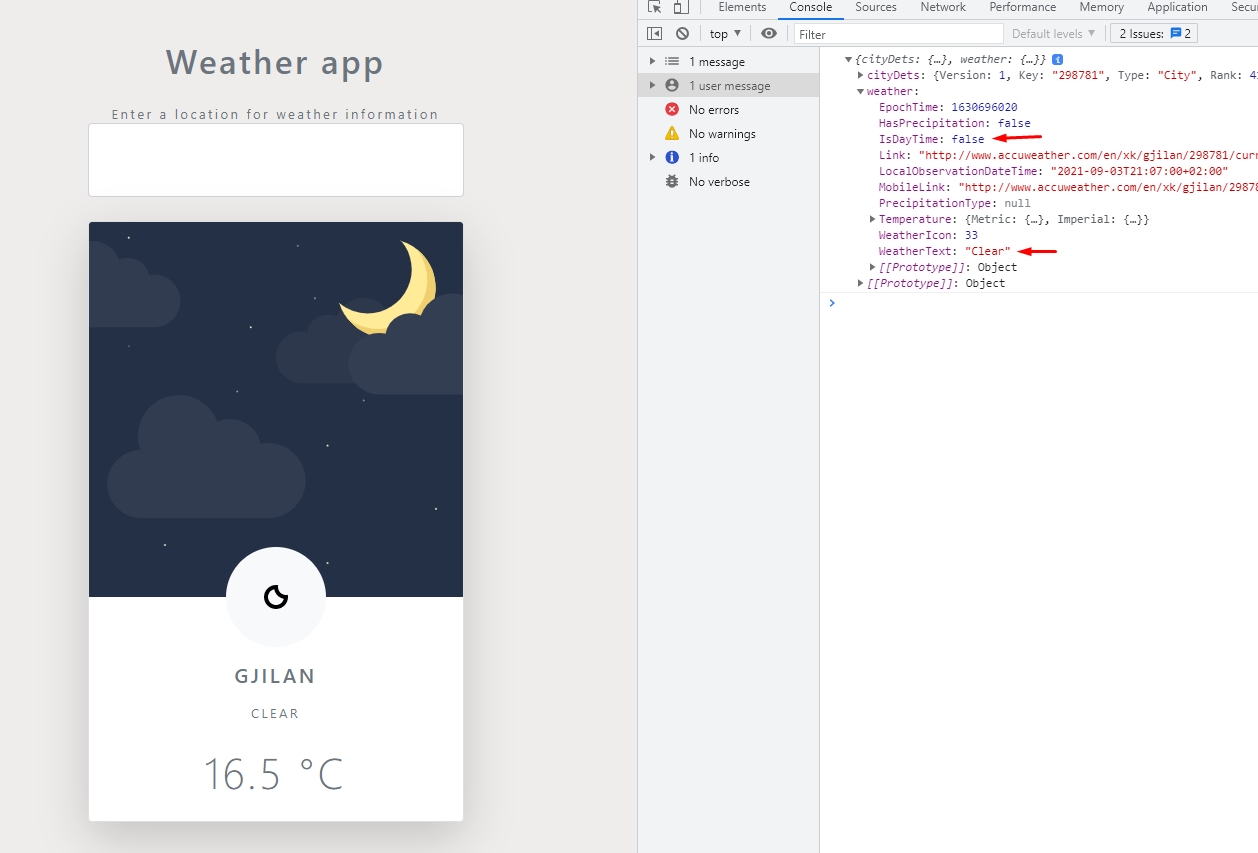The image size is (1258, 853).
Task: Create a live expression with the eye icon
Action: tap(769, 33)
